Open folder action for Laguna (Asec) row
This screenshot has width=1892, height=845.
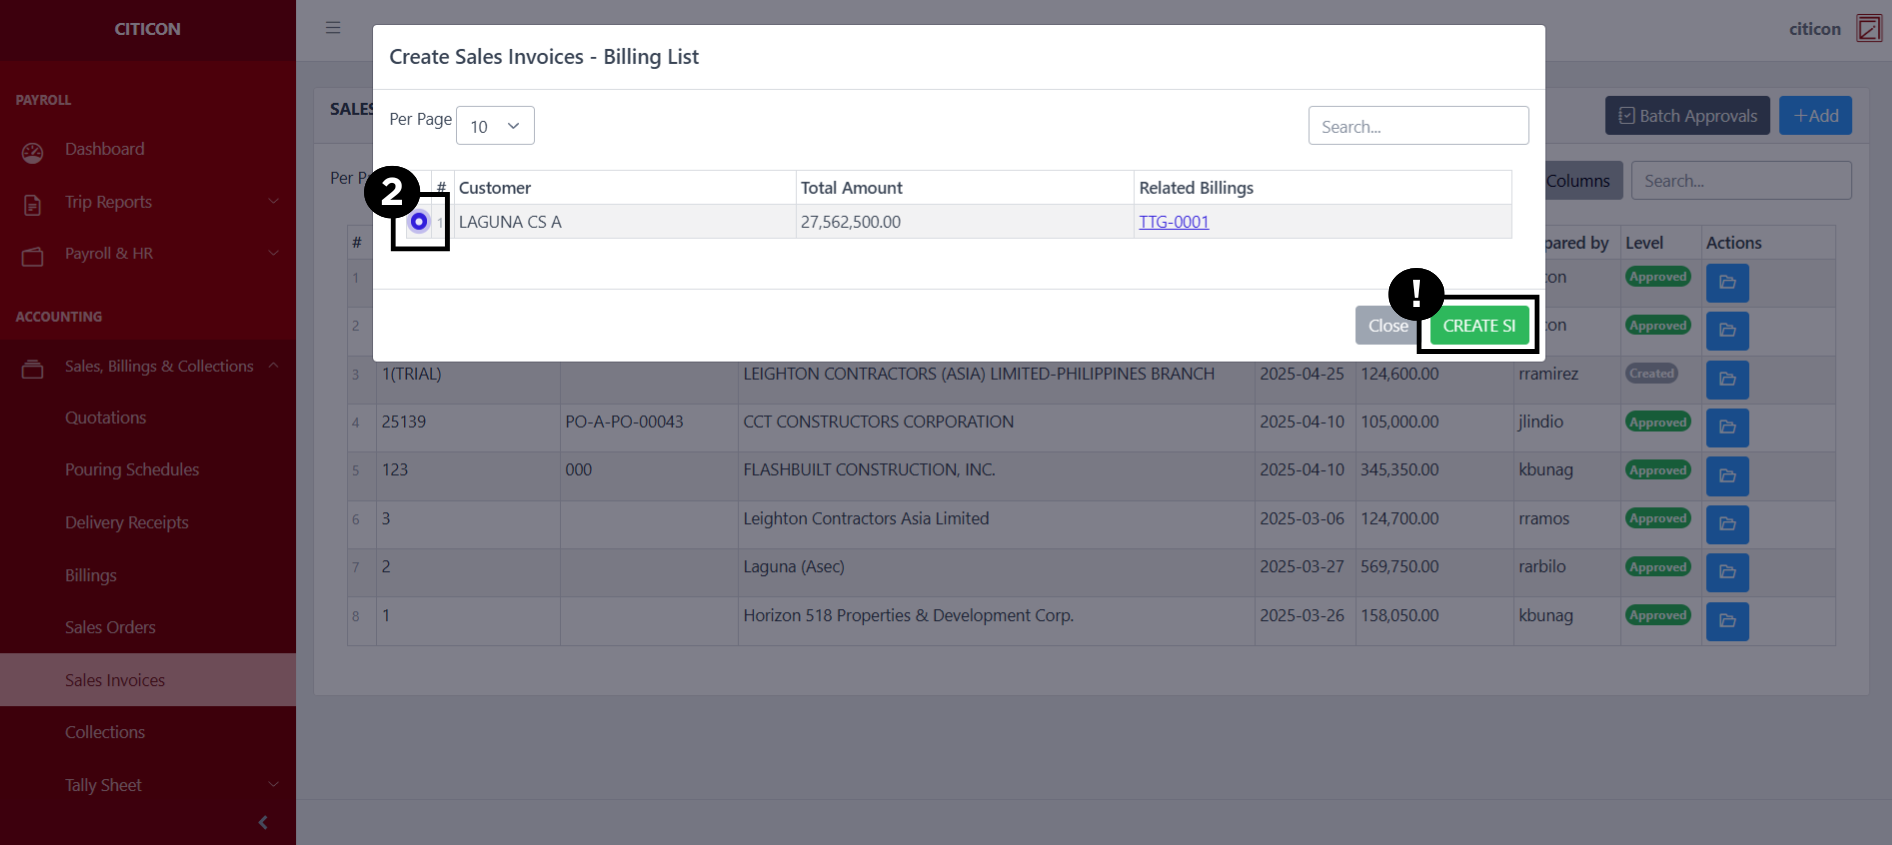1727,572
